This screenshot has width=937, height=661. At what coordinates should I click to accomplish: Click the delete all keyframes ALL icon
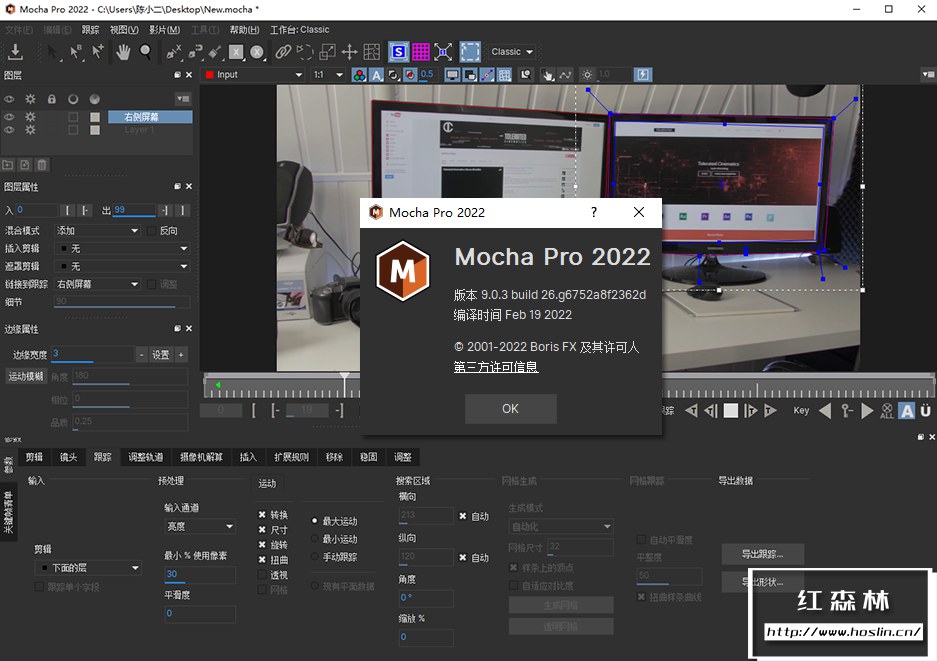[x=887, y=411]
